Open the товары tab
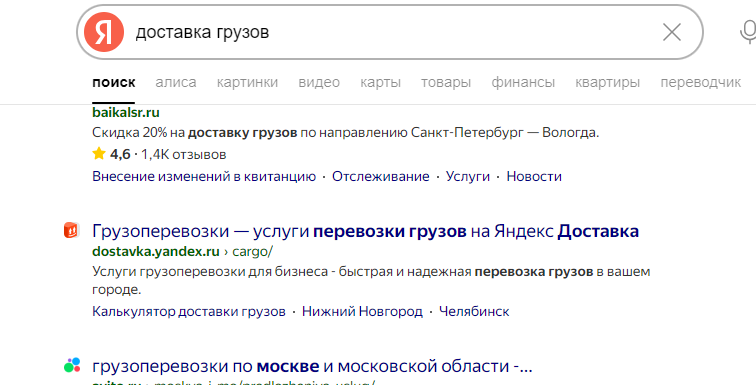Screen dimensions: 756x385 pos(446,82)
